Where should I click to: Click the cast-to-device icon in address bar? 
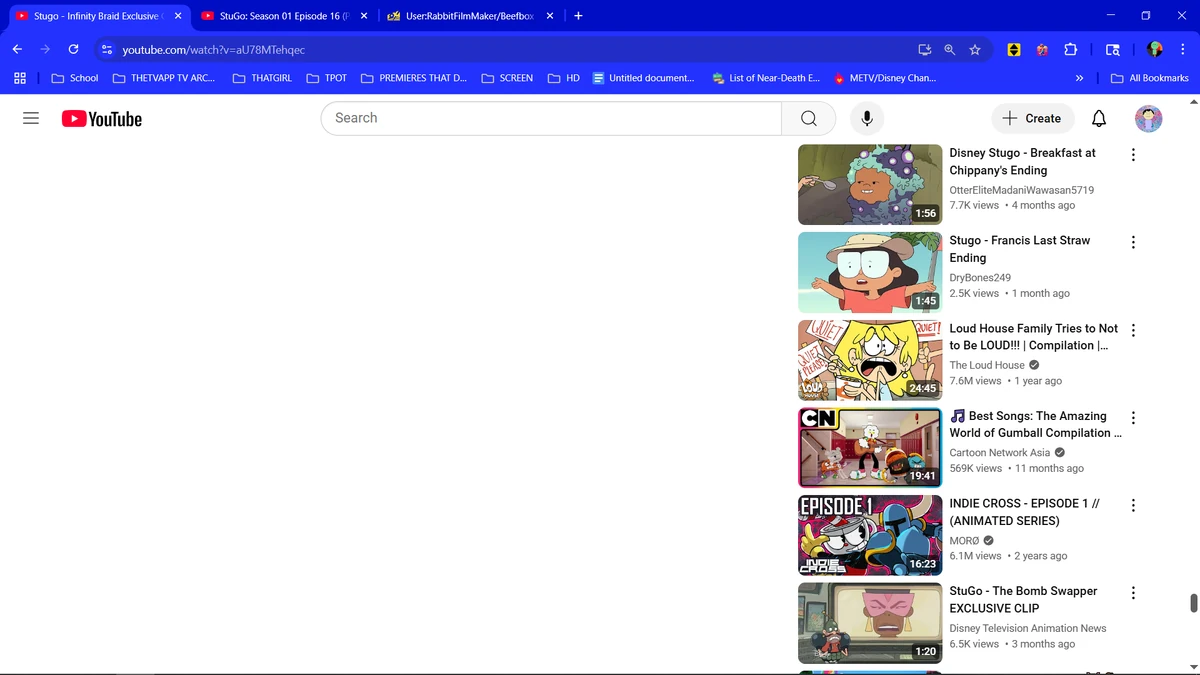(924, 49)
